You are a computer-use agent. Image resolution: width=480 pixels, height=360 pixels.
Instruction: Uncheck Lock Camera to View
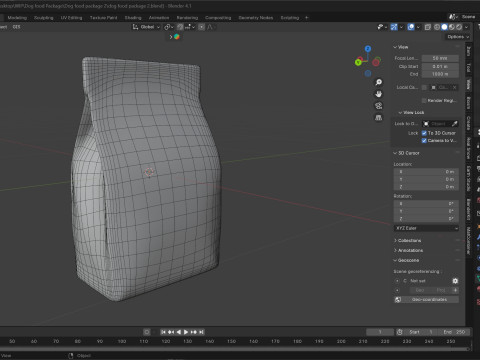point(424,141)
